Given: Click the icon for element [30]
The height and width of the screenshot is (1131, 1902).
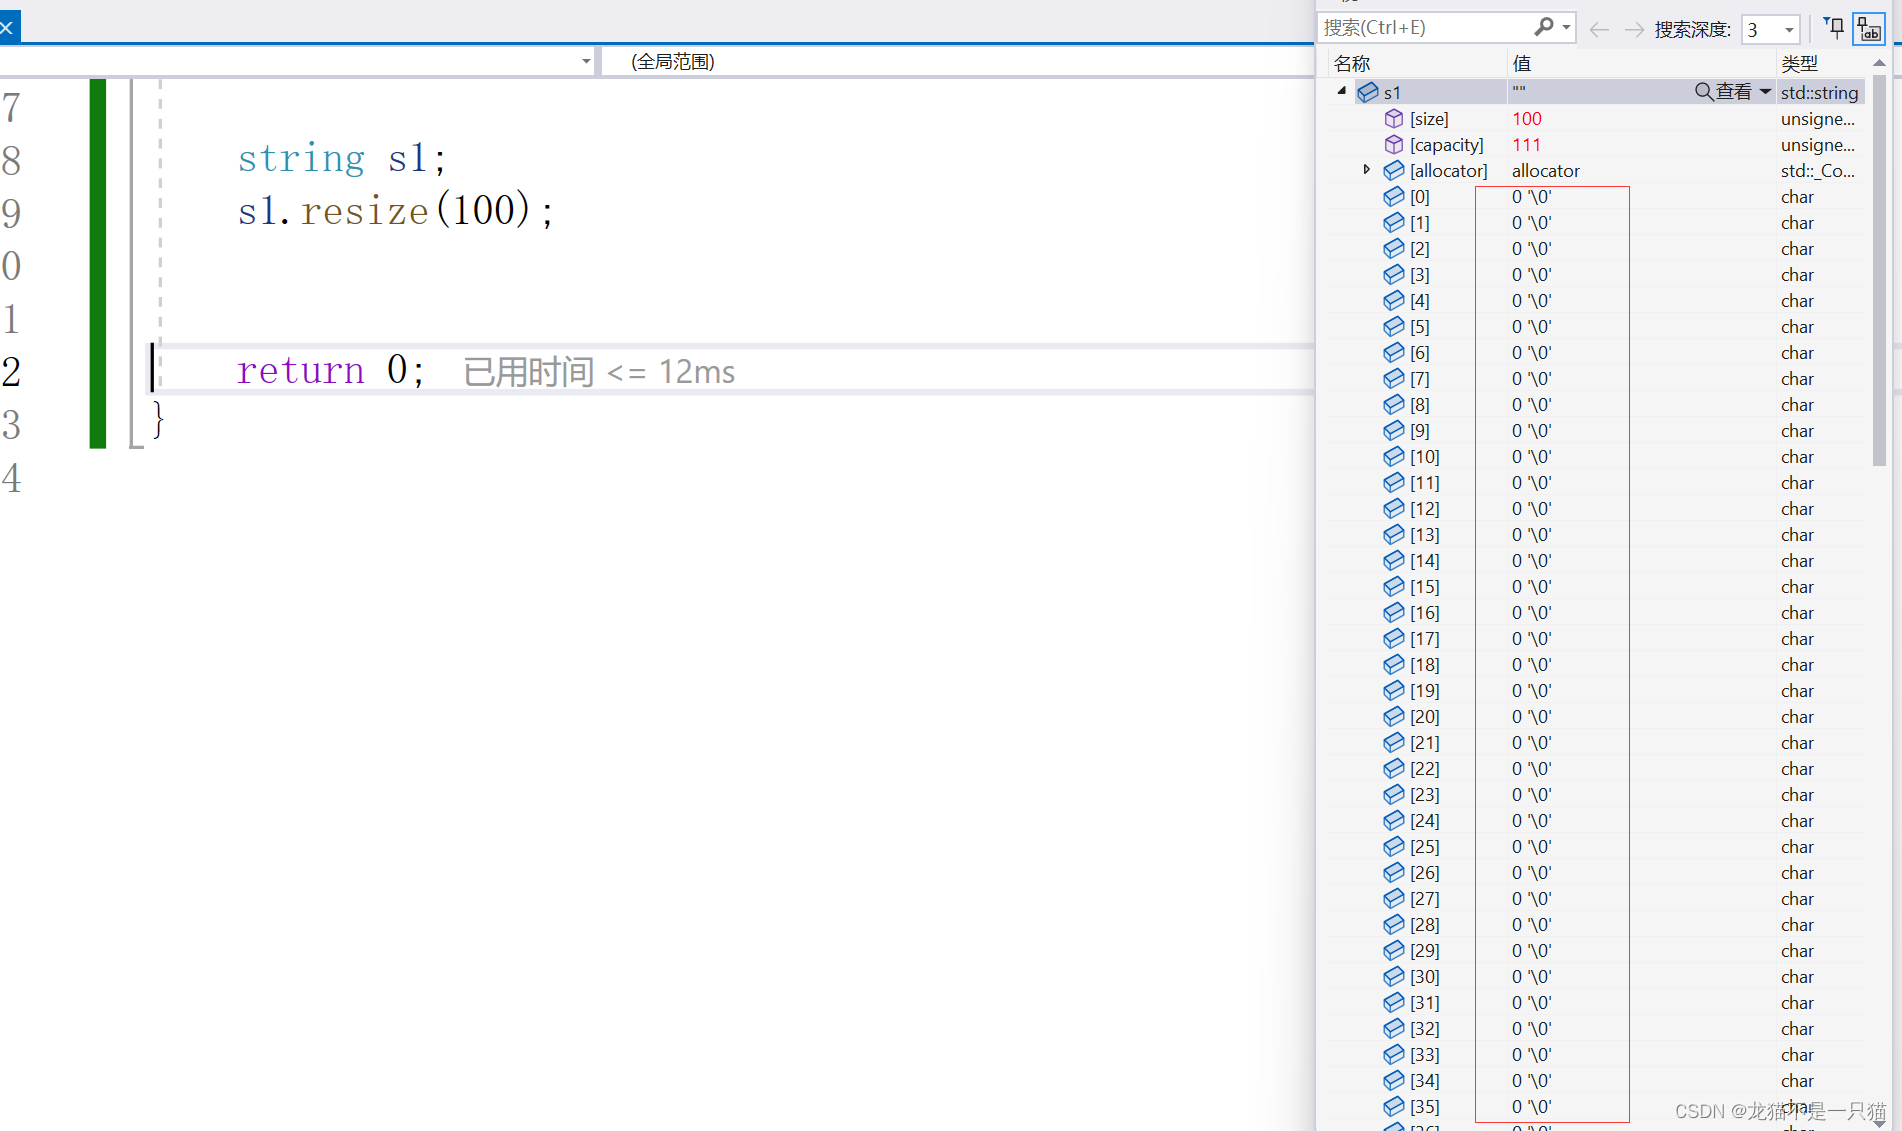Looking at the screenshot, I should tap(1394, 976).
